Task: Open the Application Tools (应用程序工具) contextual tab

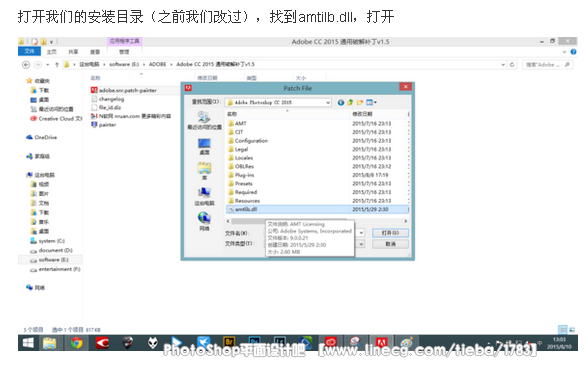Action: pos(124,41)
